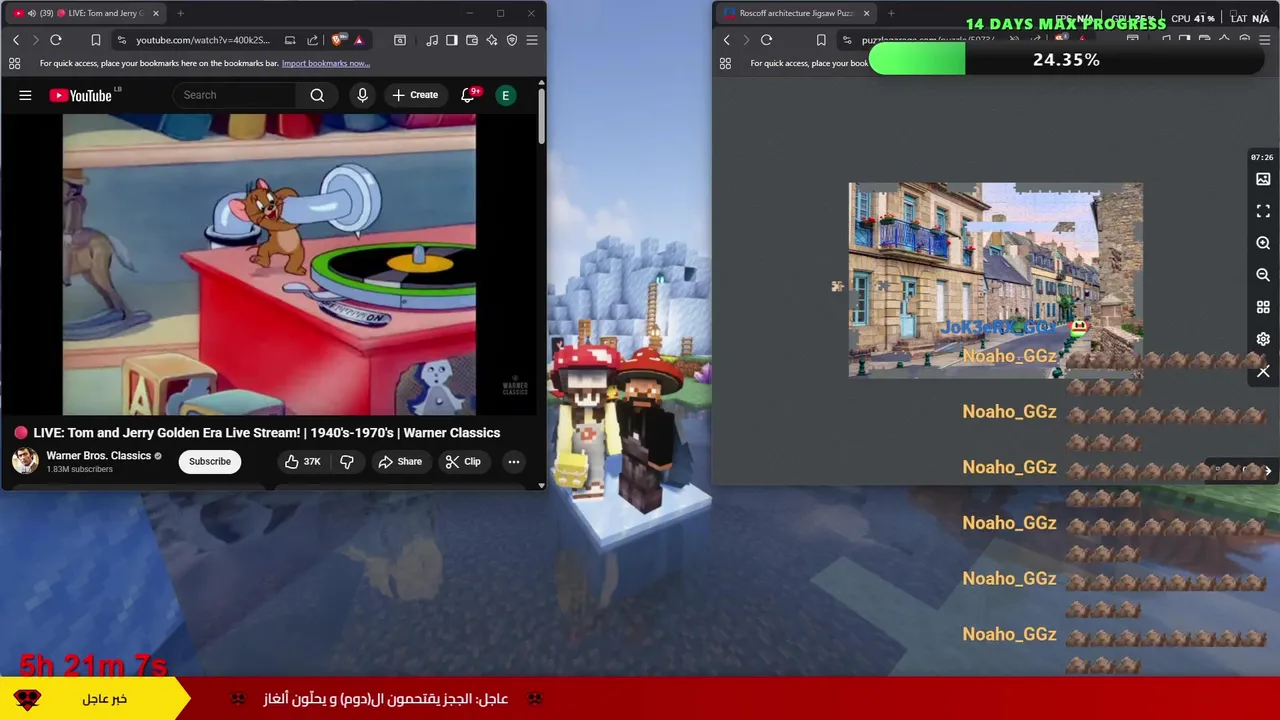Open the tab search icon in YouTube window toolbar
1280x720 pixels.
(400, 40)
